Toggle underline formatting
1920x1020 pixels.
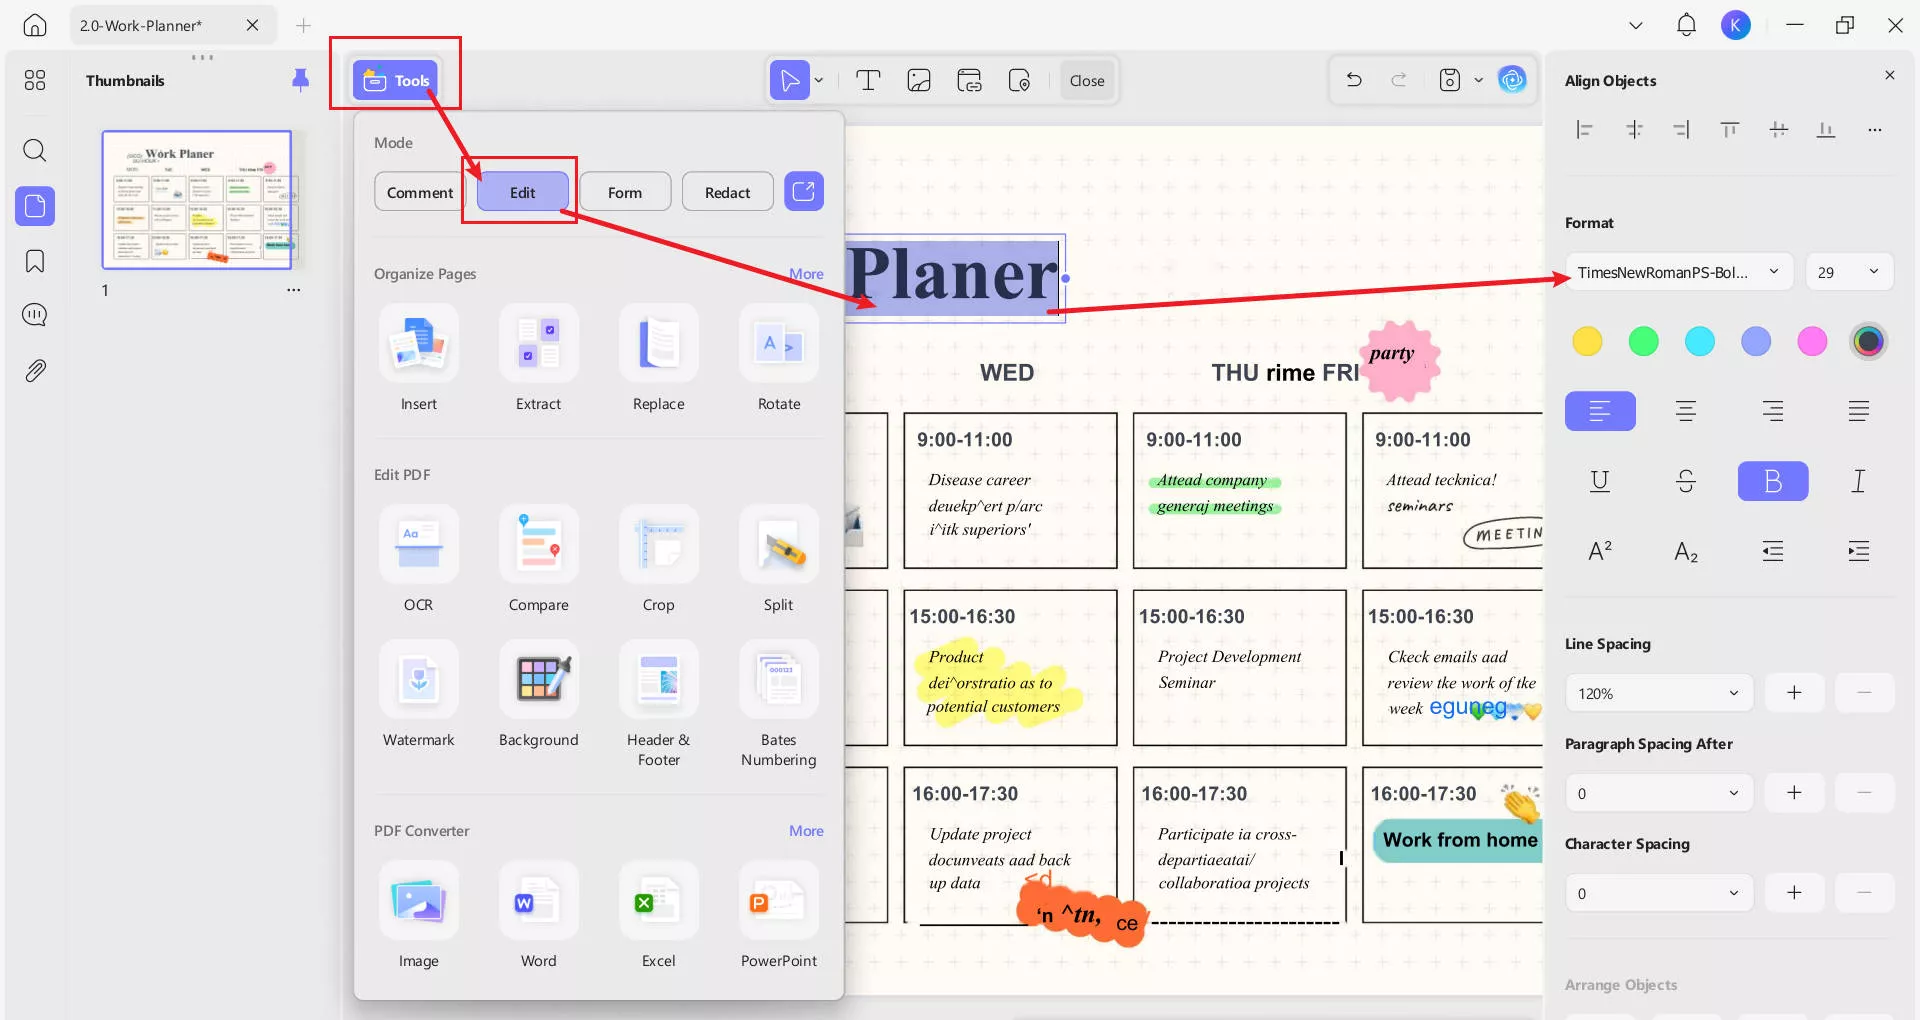coord(1600,481)
